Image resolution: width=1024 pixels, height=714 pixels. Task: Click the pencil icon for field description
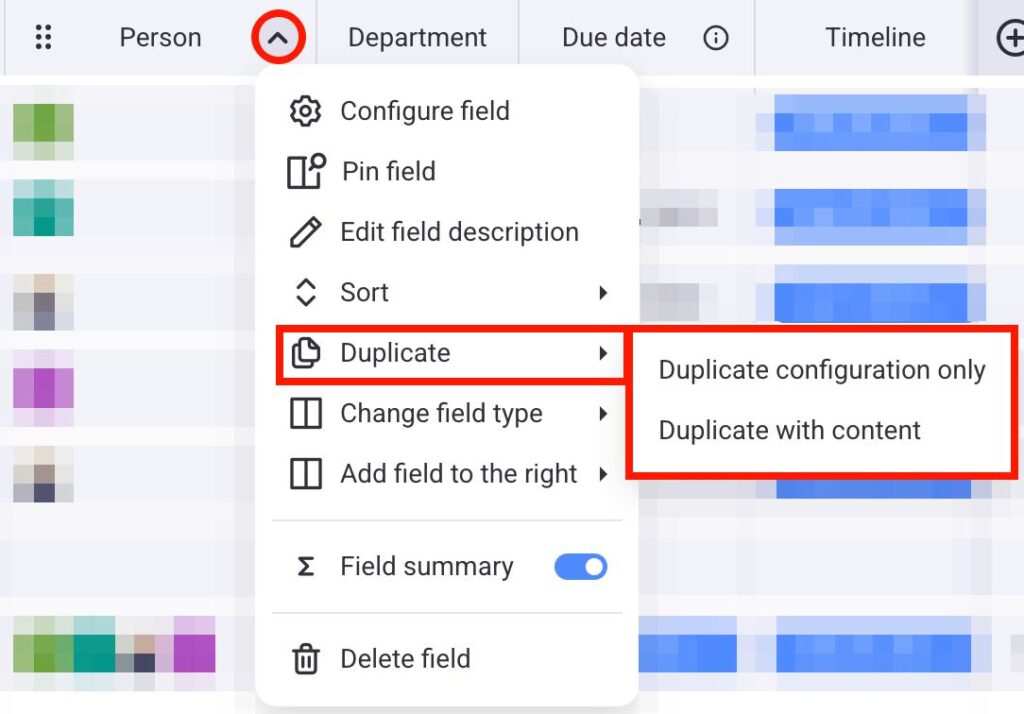point(305,232)
